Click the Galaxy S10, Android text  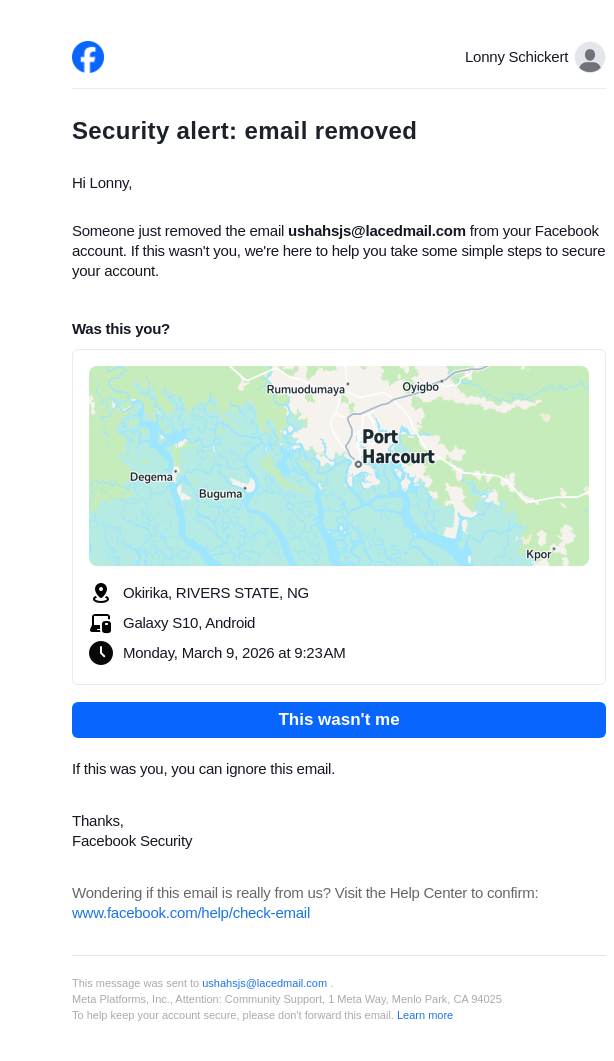(189, 623)
